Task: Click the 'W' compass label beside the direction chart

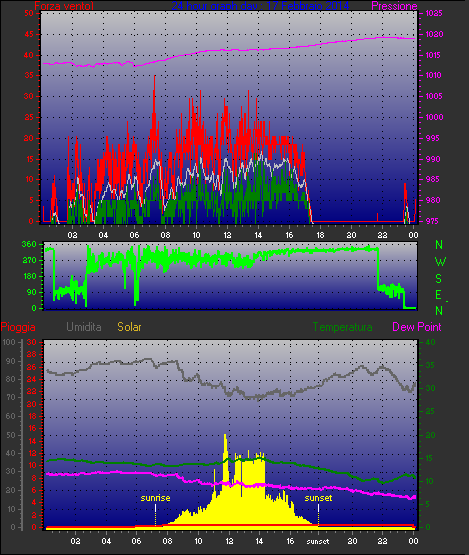Action: 440,262
